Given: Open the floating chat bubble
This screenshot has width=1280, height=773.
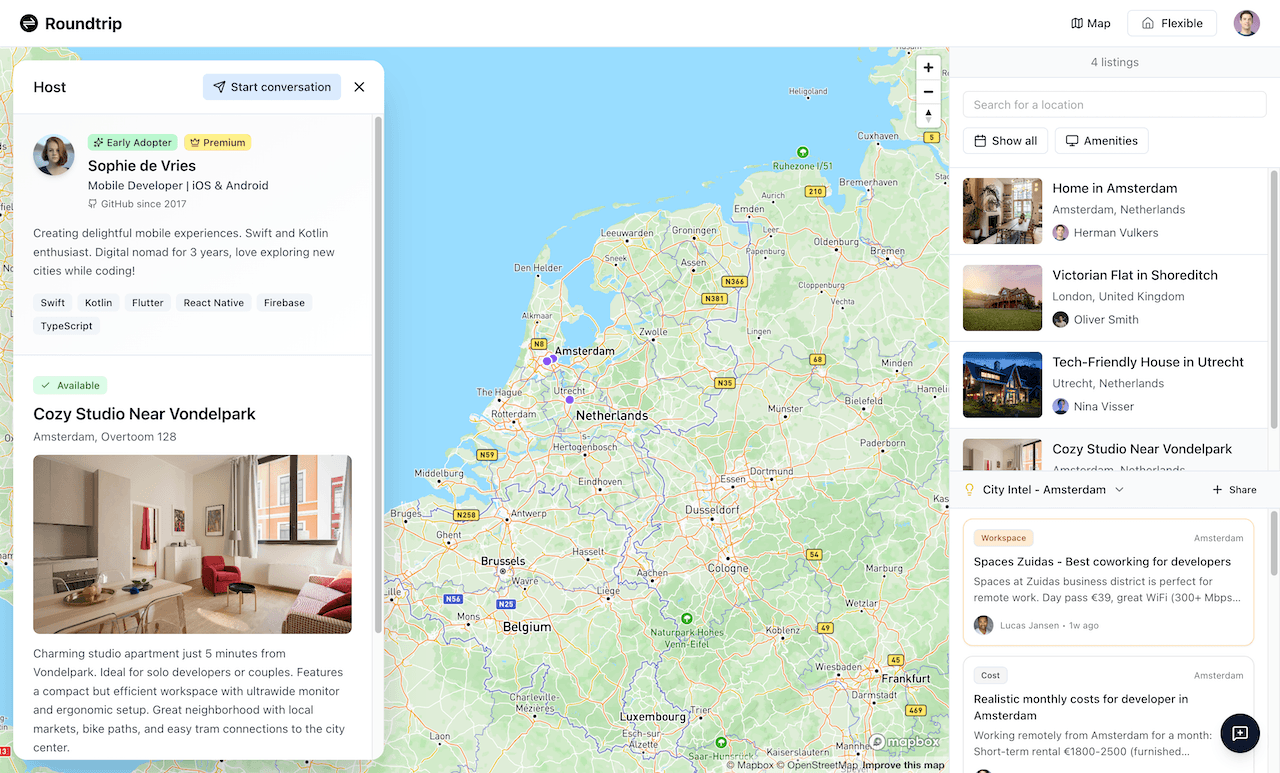Looking at the screenshot, I should (1239, 733).
